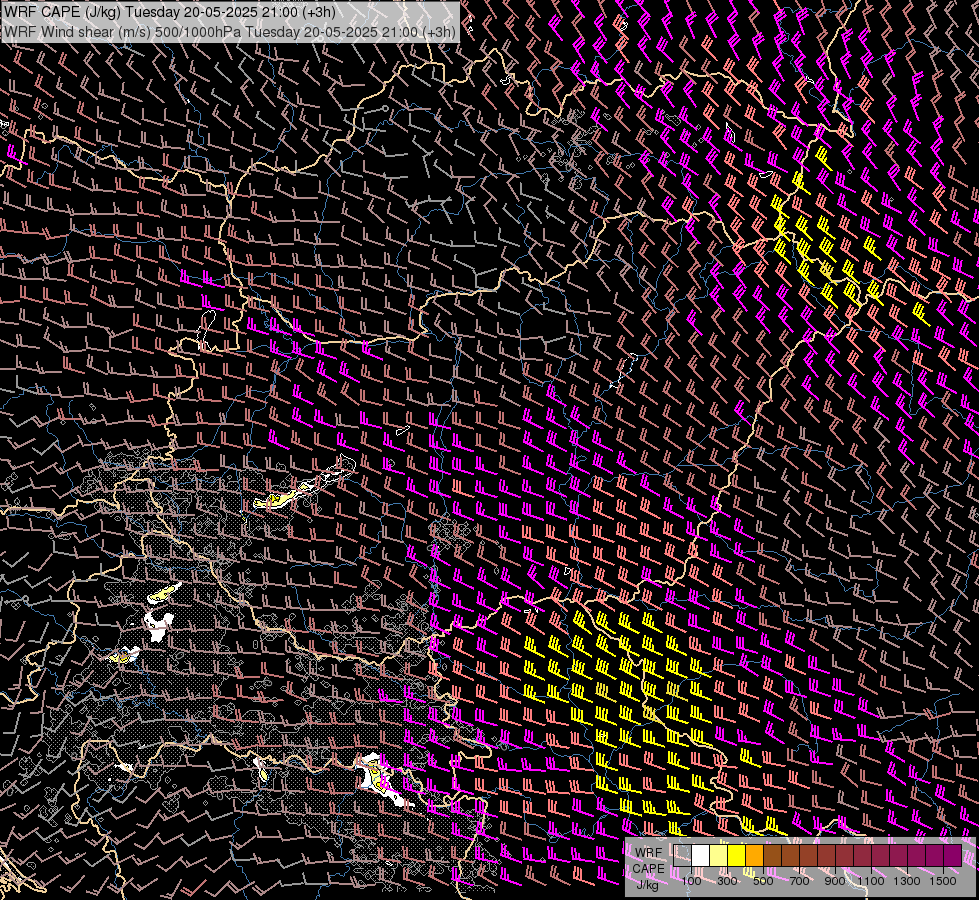
Task: Select the pale yellow legend swatch
Action: (719, 856)
